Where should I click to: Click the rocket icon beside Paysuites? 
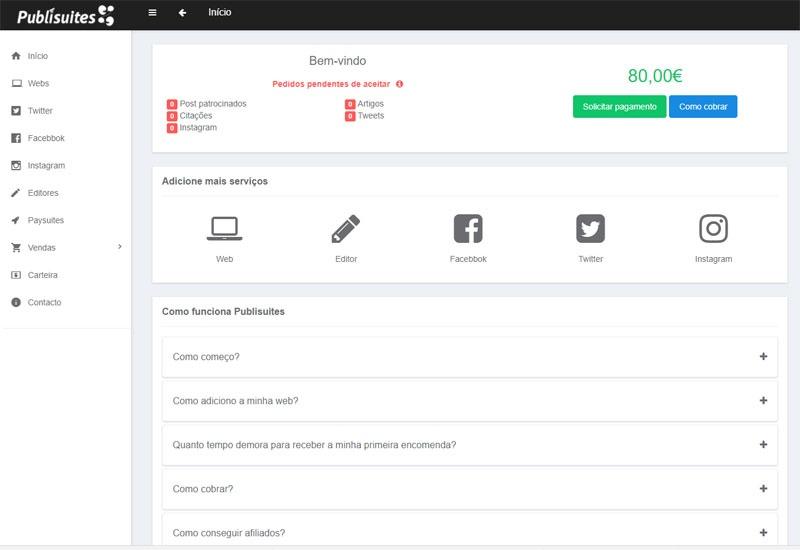click(16, 220)
